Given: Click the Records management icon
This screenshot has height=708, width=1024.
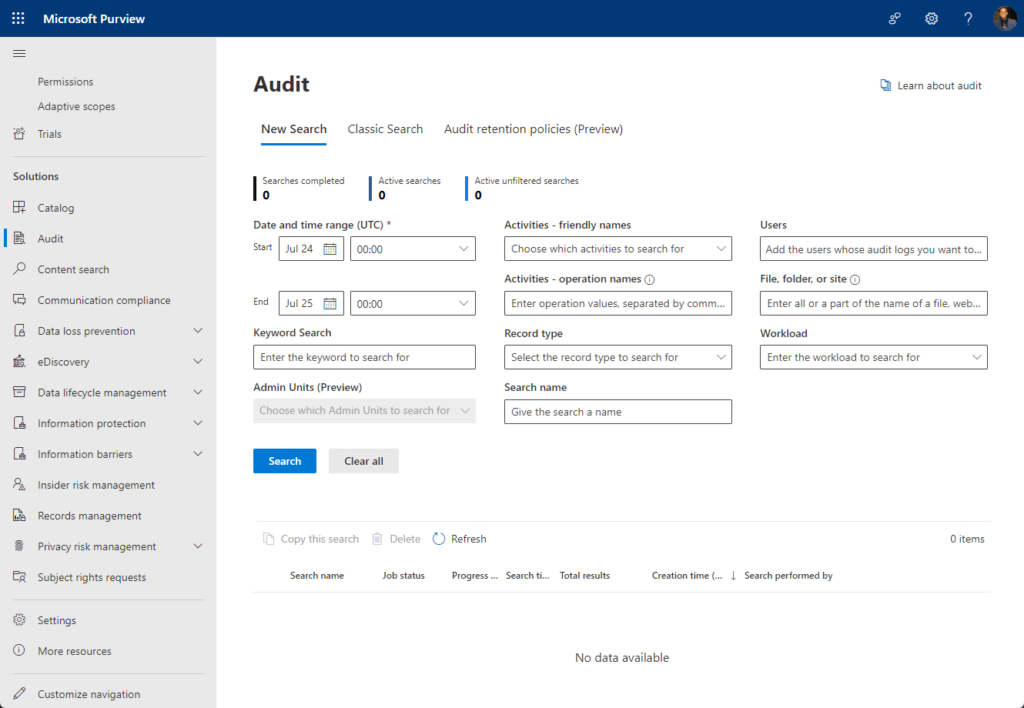Looking at the screenshot, I should tap(19, 515).
